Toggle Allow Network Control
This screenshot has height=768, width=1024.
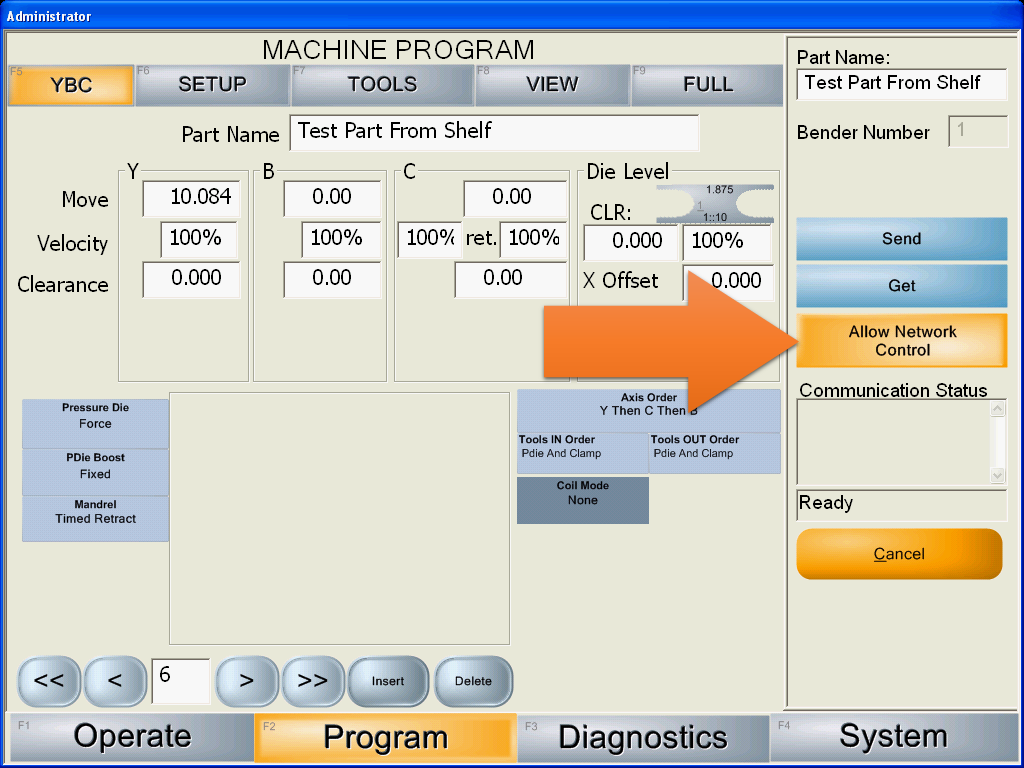tap(902, 341)
